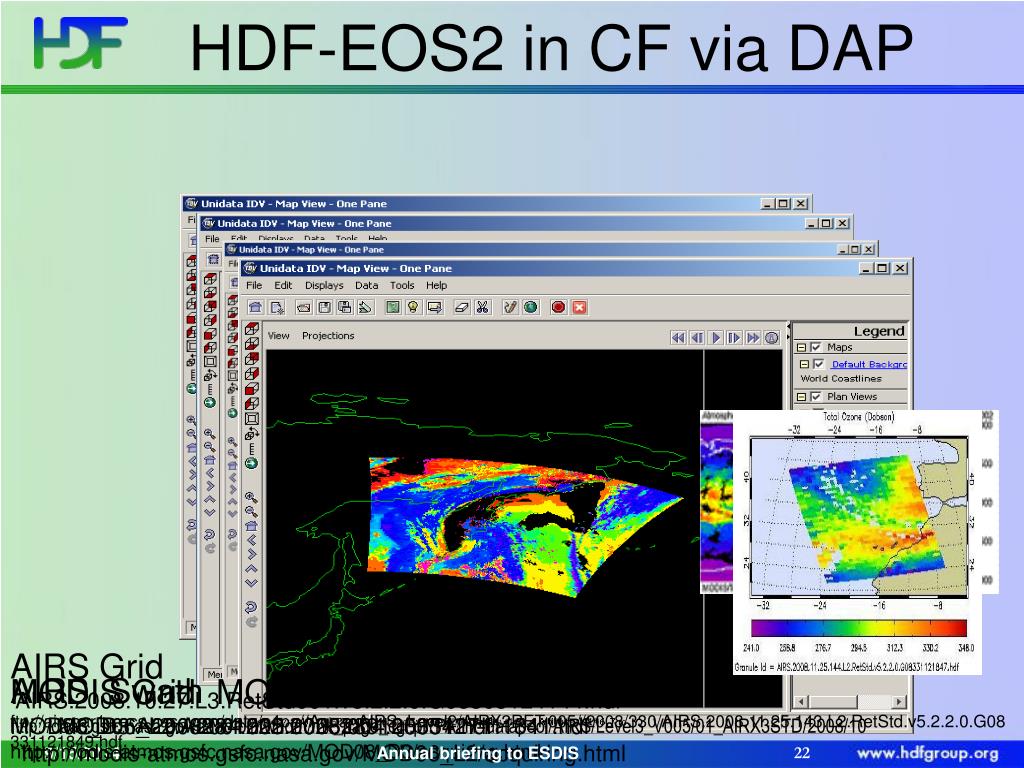Toggle the Default Background checkbox in Legend

click(x=819, y=364)
